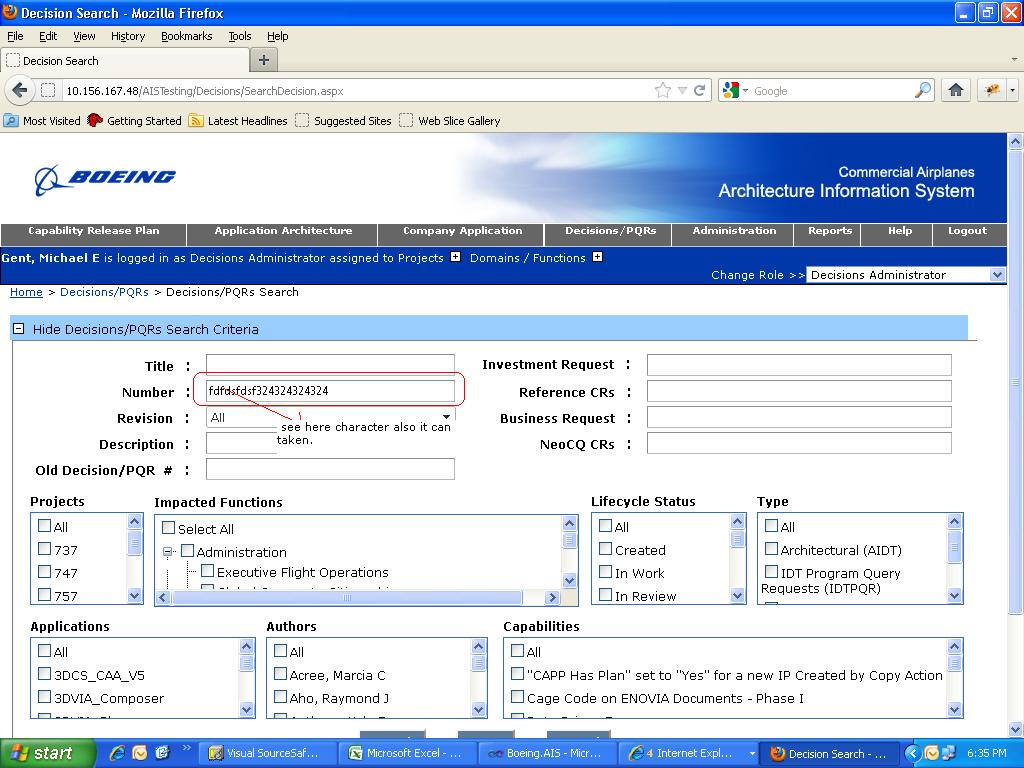Check Executive Flight Operations checkbox
The width and height of the screenshot is (1024, 768).
pos(208,571)
